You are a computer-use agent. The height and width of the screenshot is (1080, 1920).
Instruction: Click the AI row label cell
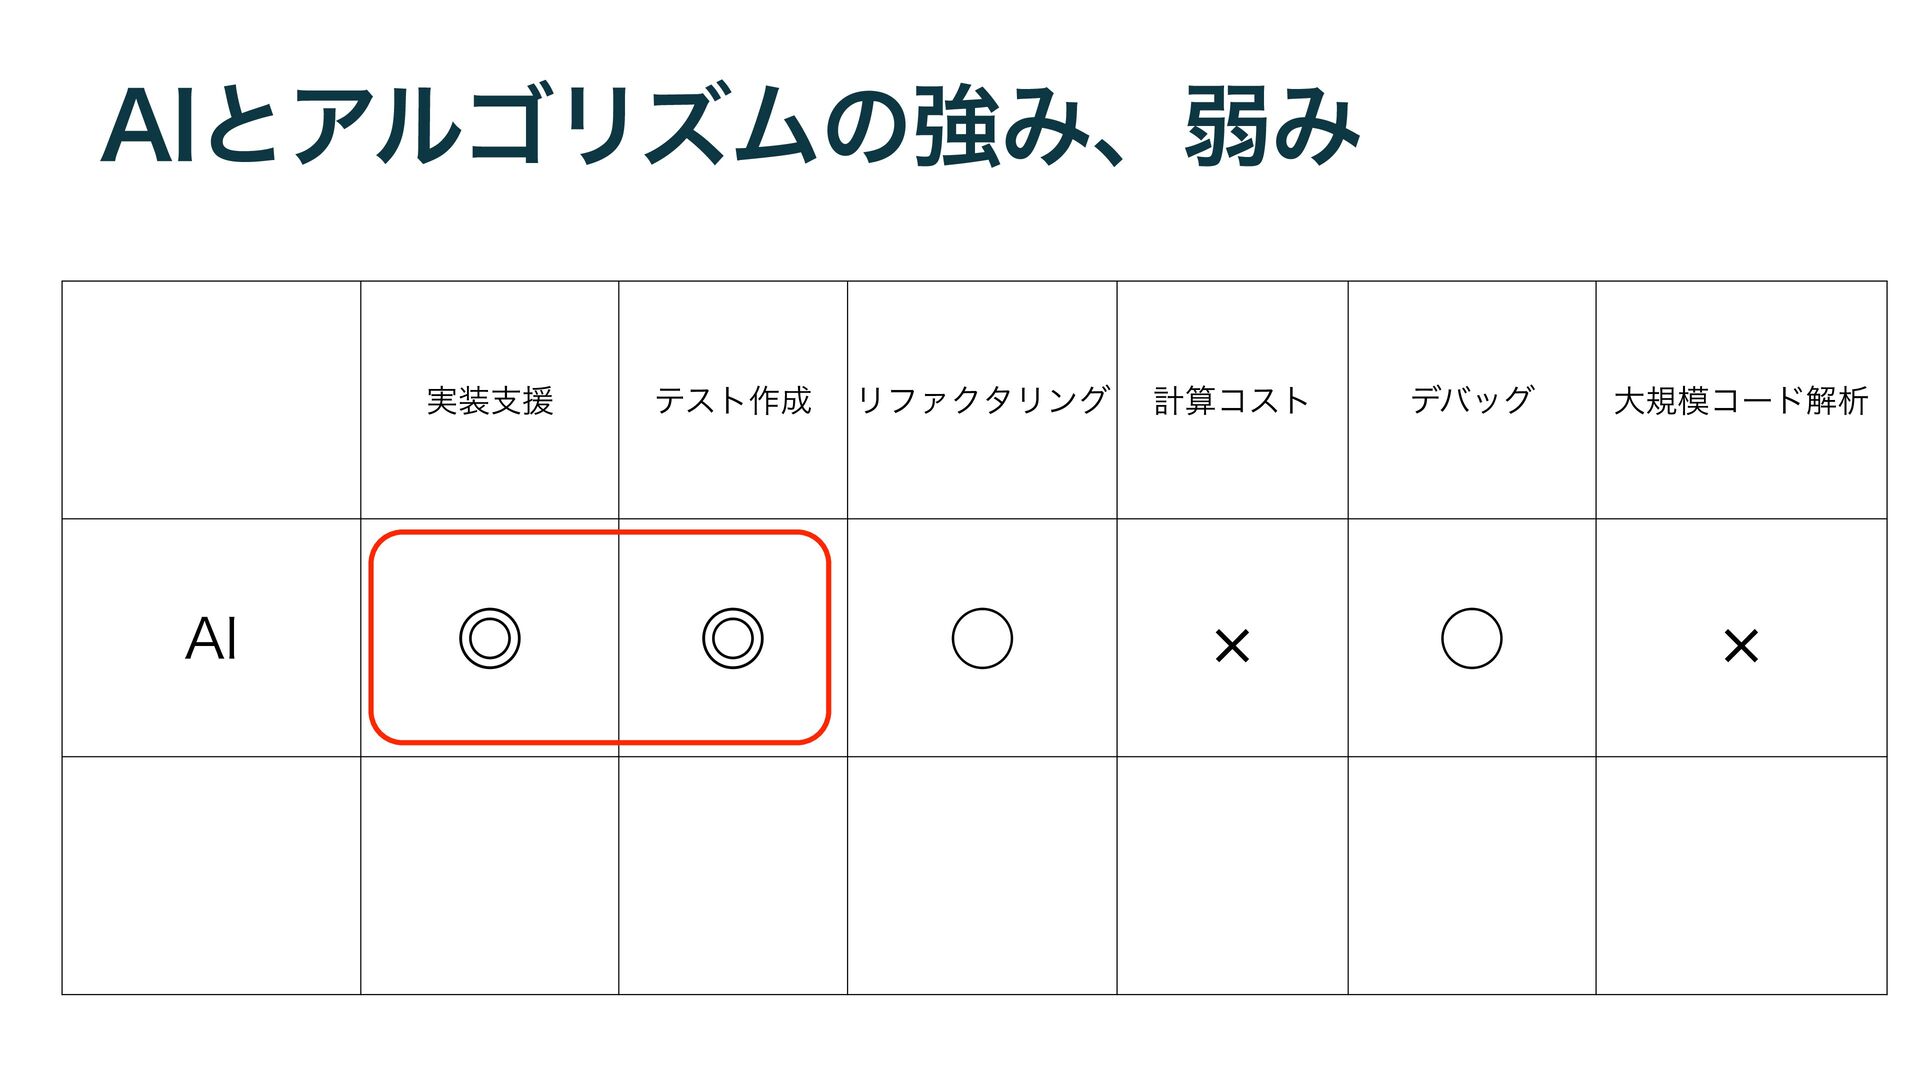(x=211, y=638)
